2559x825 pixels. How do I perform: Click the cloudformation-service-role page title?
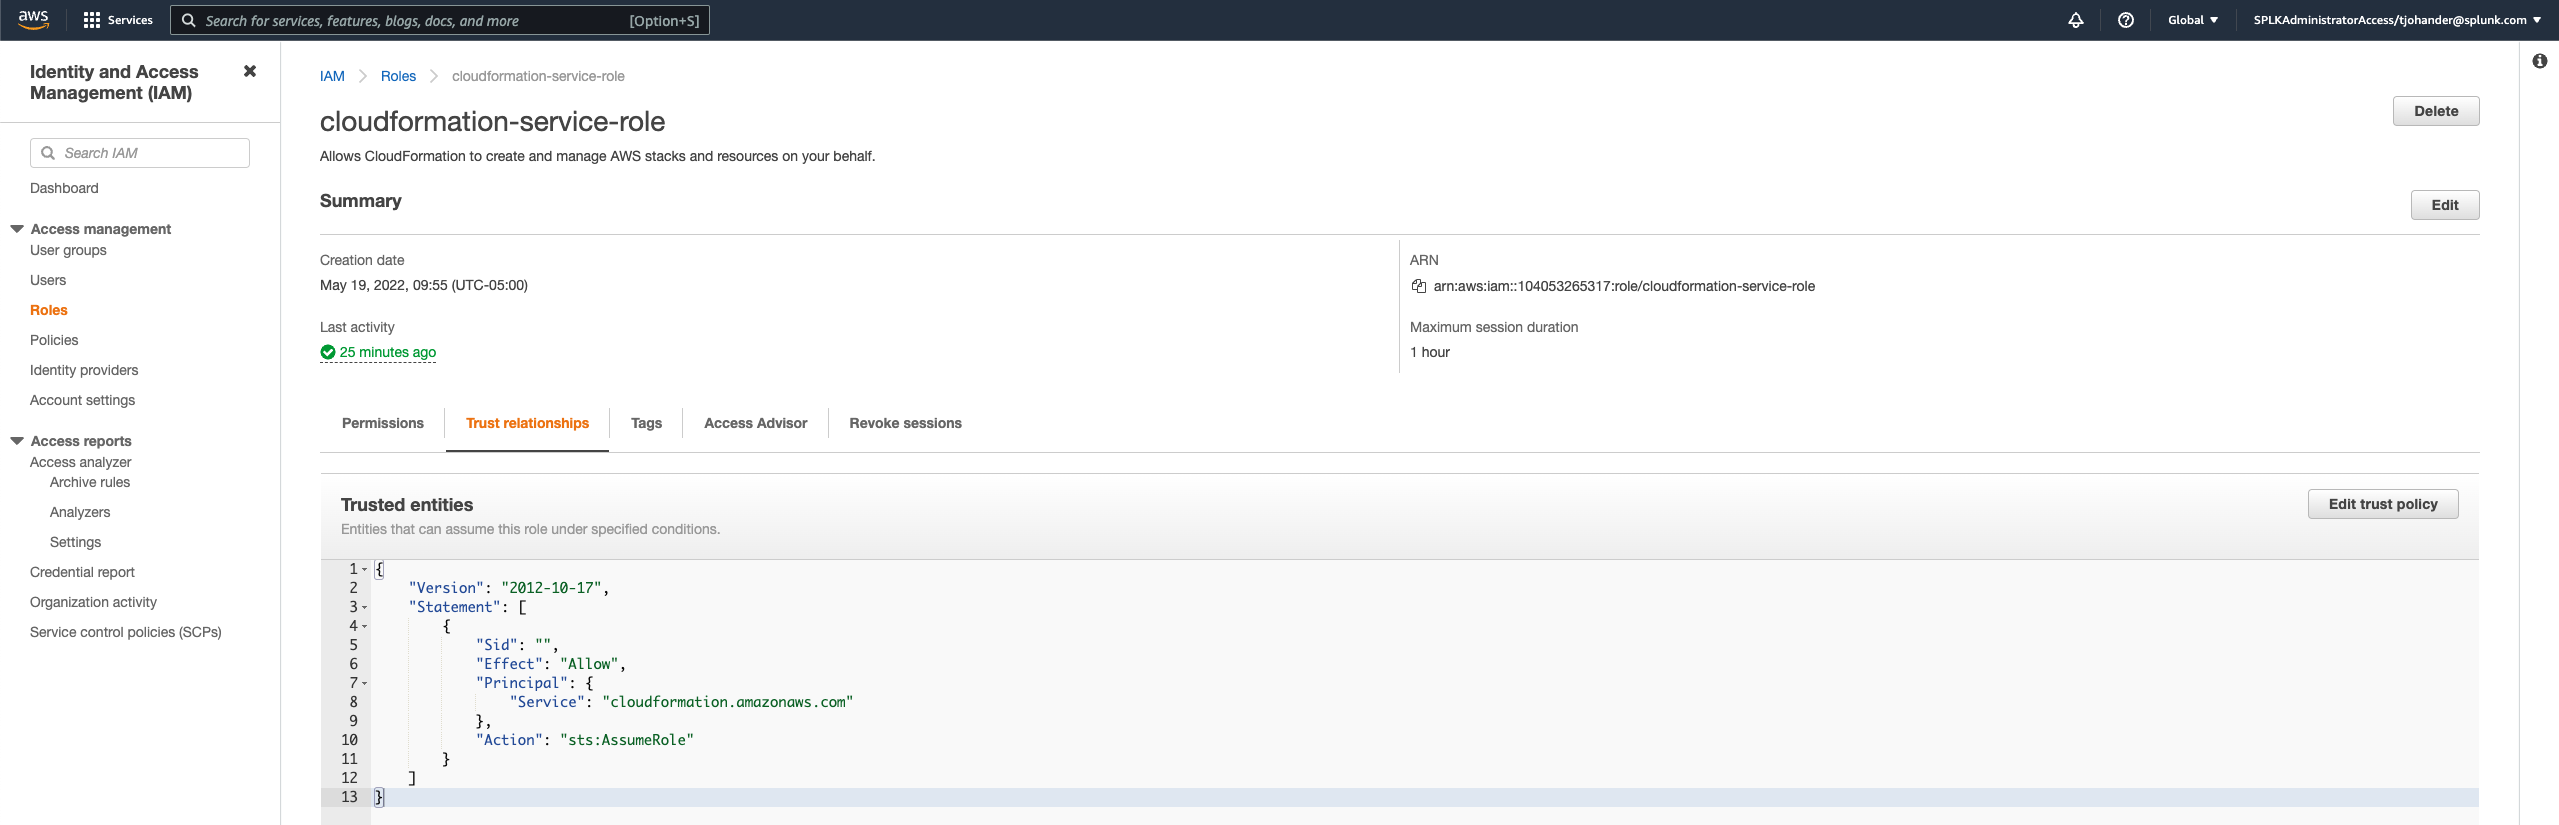click(x=492, y=122)
